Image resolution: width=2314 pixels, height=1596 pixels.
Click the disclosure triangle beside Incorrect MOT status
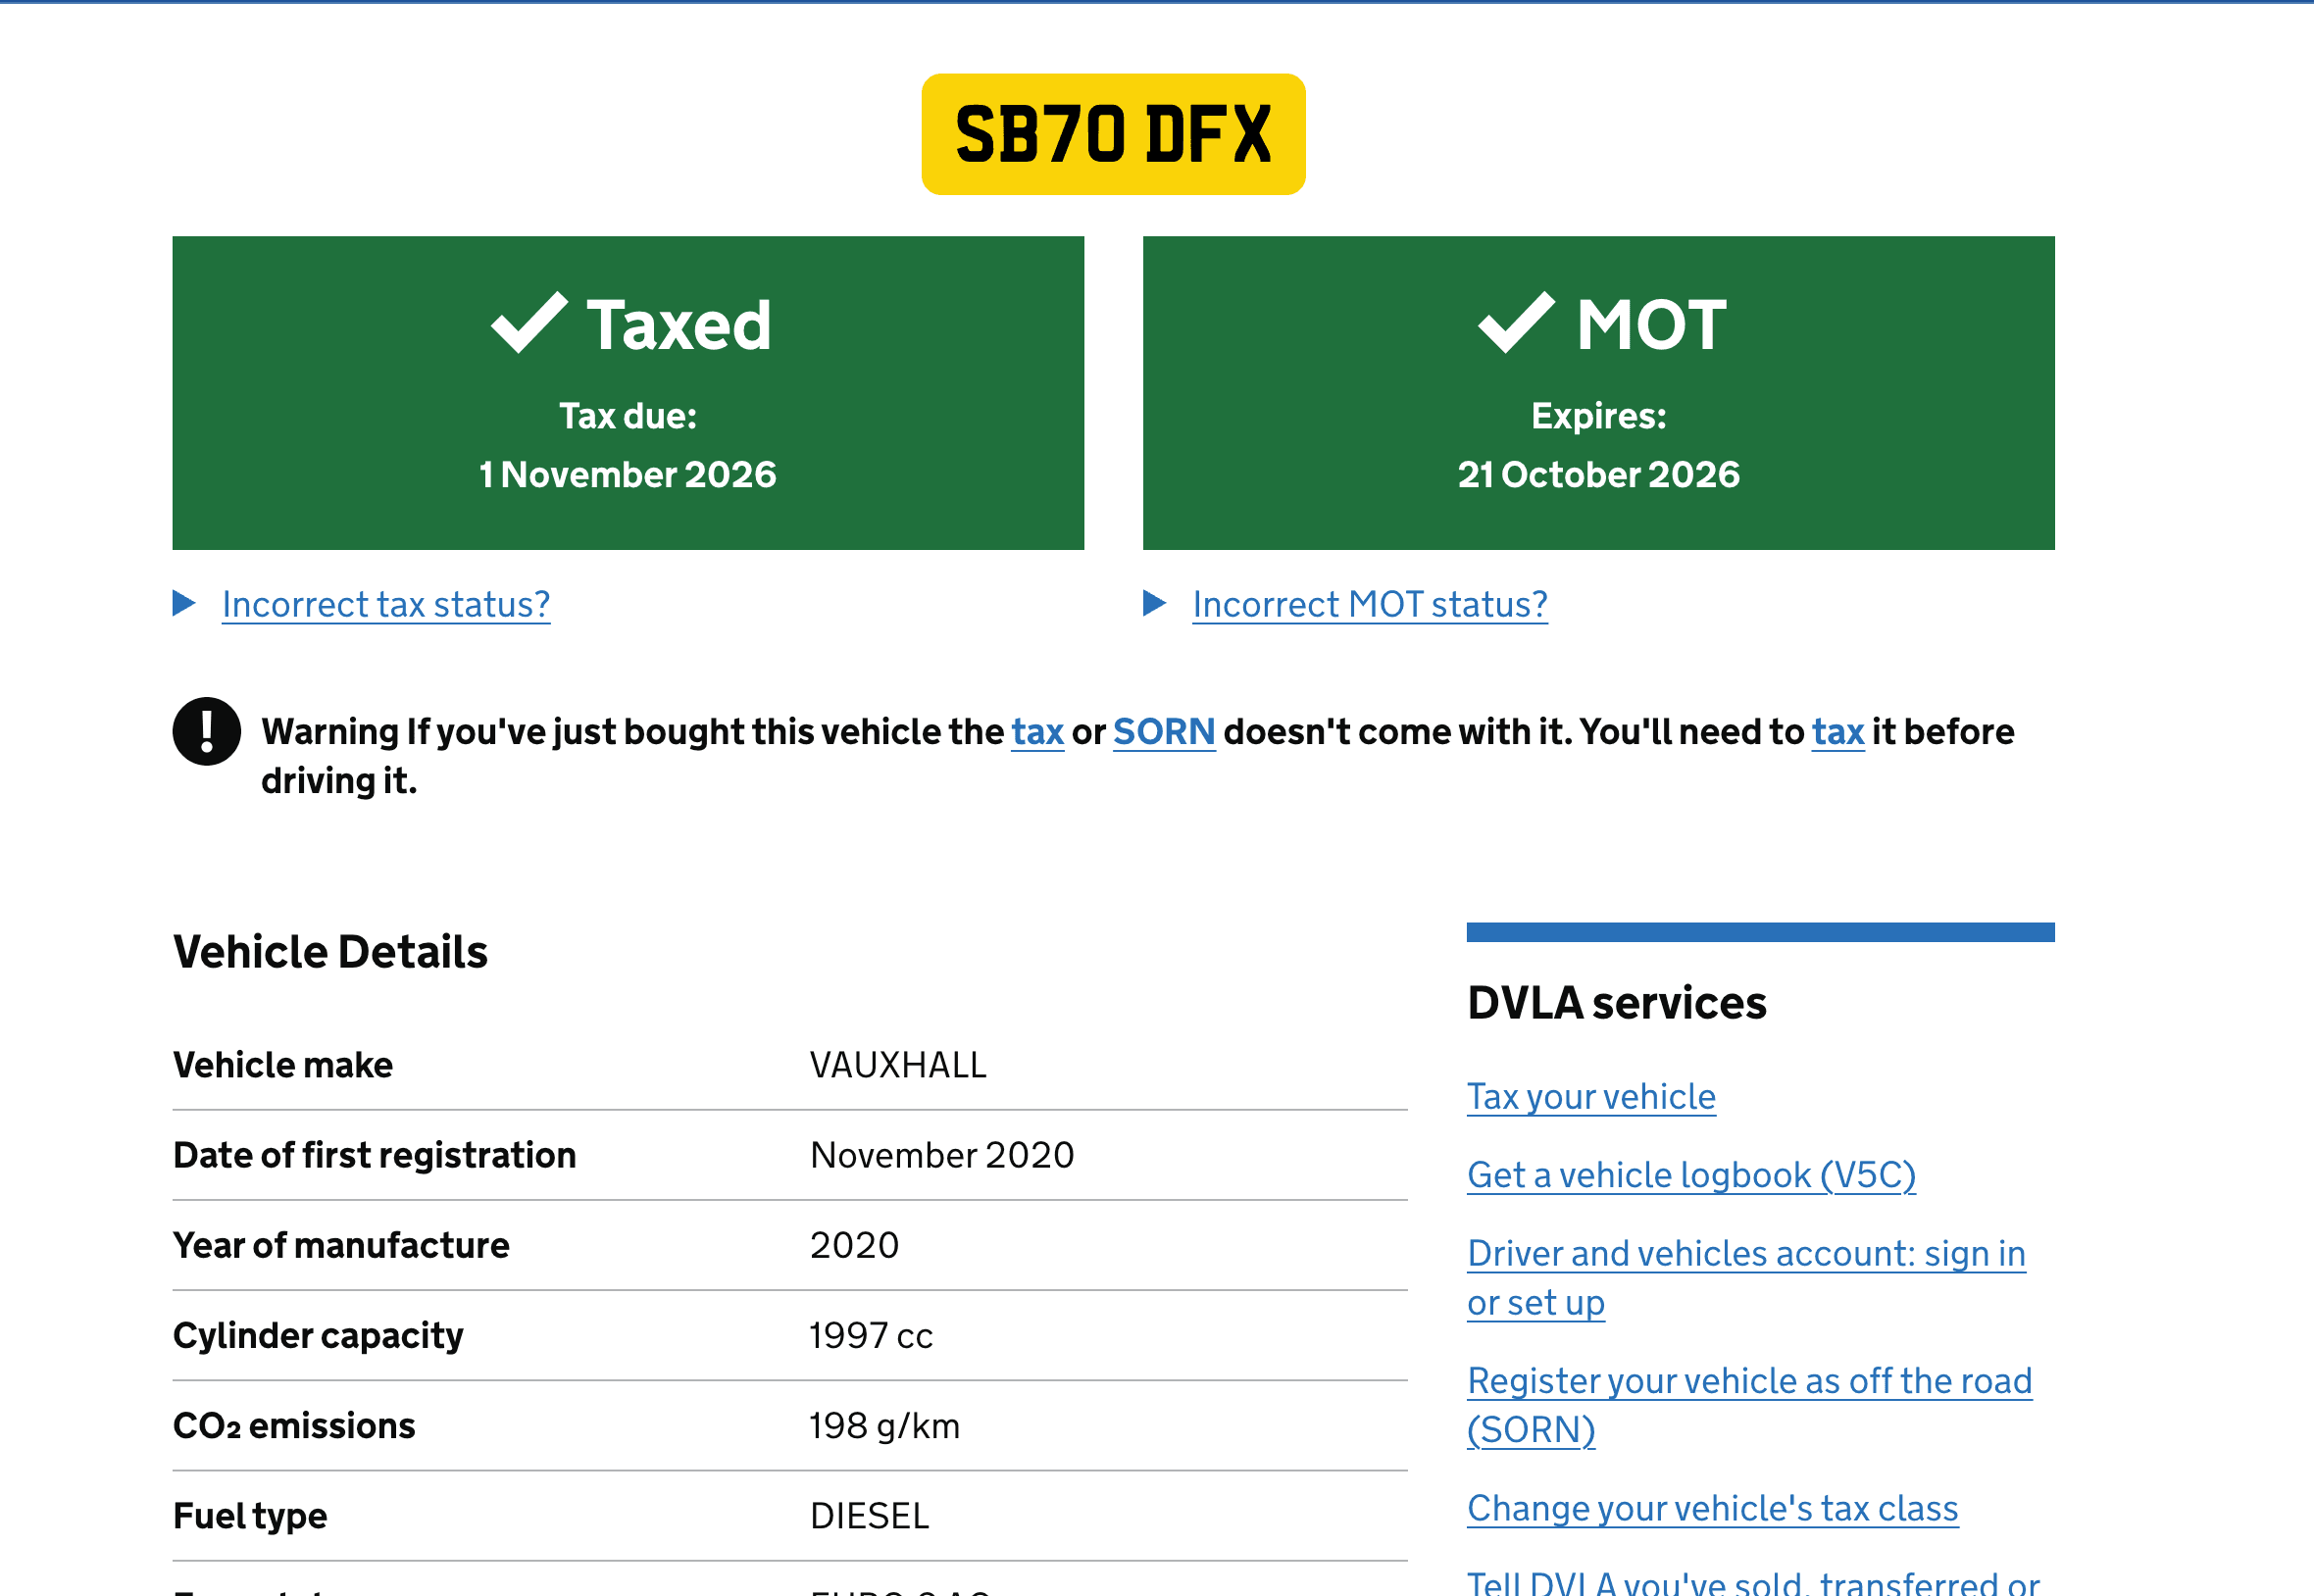coord(1156,603)
